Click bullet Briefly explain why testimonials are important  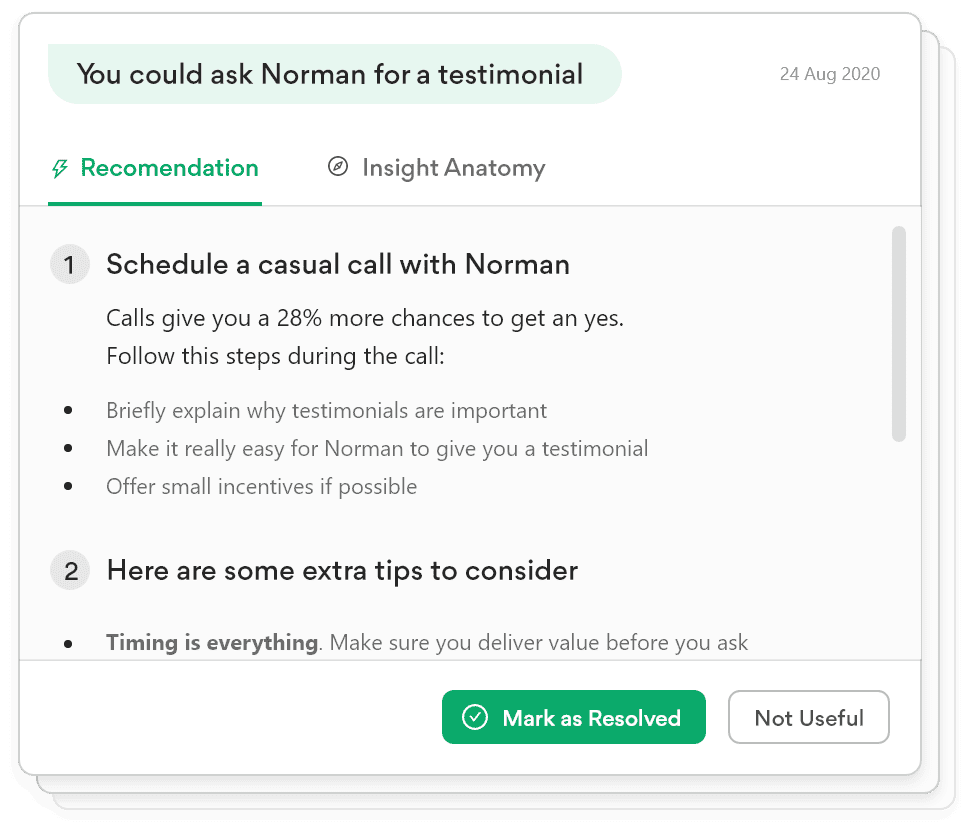pos(326,410)
